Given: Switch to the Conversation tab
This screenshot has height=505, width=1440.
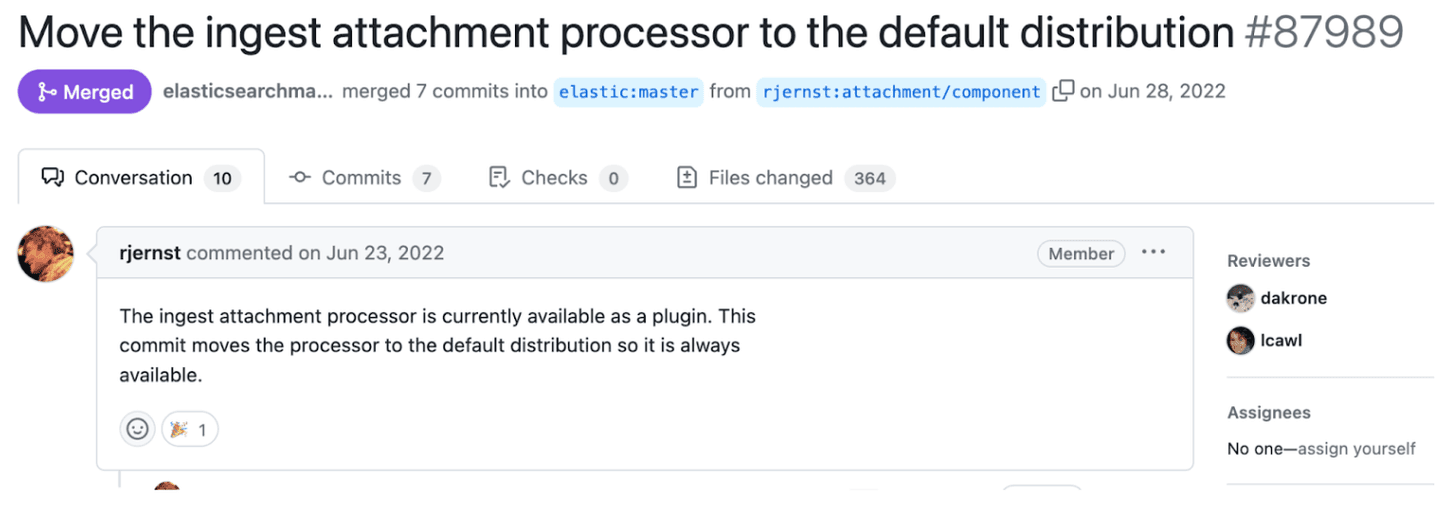Looking at the screenshot, I should tap(141, 178).
